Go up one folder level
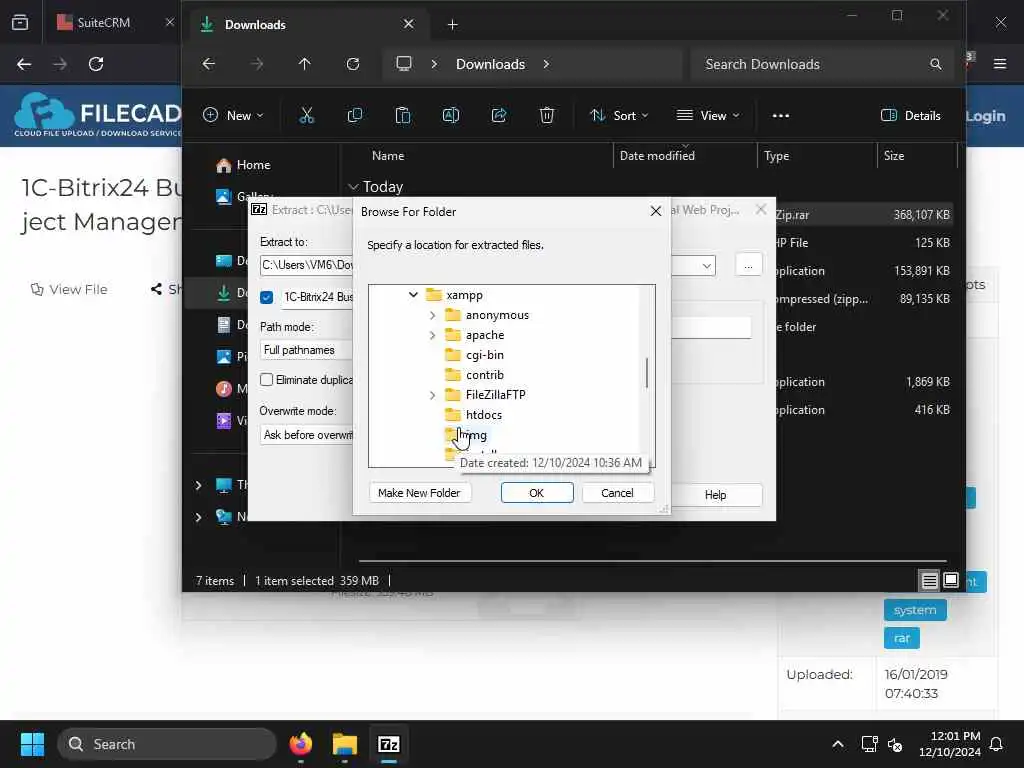Image resolution: width=1024 pixels, height=768 pixels. (x=304, y=64)
